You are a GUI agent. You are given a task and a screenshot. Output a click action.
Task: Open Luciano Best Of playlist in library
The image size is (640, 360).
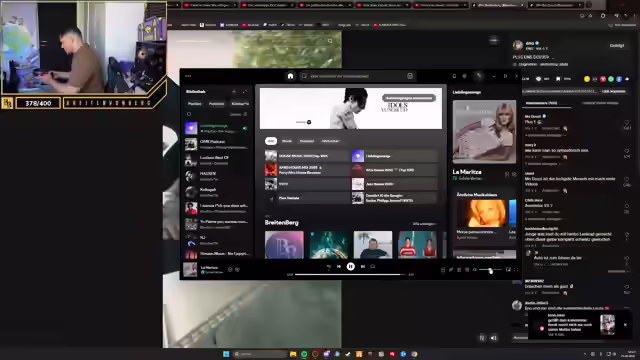(217, 160)
